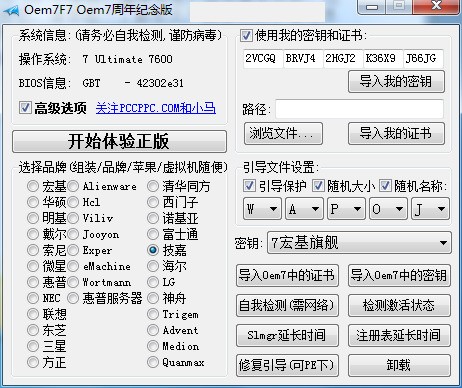Select the Wortmann radio button
462x388 pixels.
click(73, 282)
